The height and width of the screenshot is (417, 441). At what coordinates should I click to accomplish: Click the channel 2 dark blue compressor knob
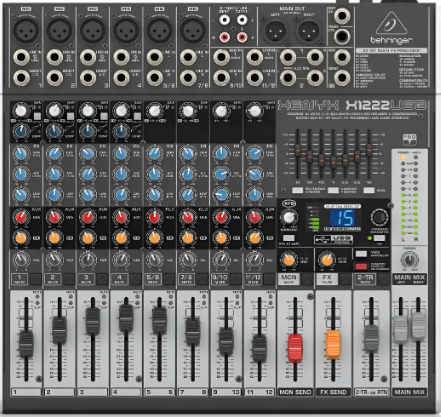[54, 131]
